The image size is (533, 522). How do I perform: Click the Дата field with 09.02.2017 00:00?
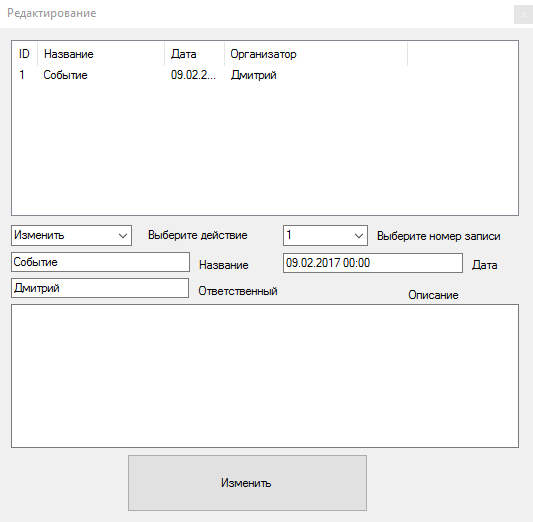coord(373,263)
